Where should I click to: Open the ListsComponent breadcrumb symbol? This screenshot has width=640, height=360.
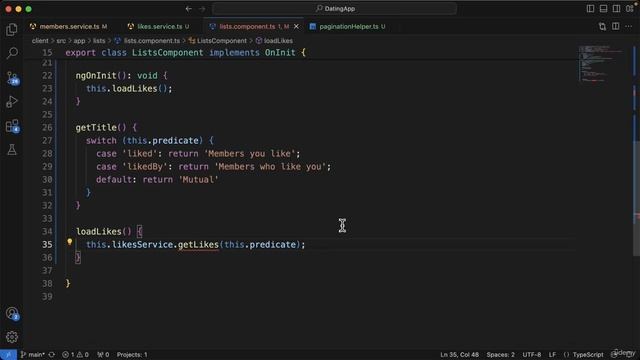[x=218, y=41]
